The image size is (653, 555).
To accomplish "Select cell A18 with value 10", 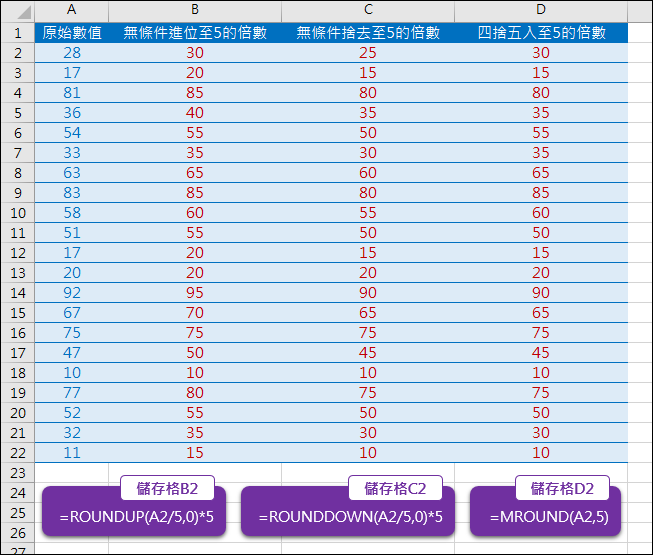I will click(x=72, y=373).
